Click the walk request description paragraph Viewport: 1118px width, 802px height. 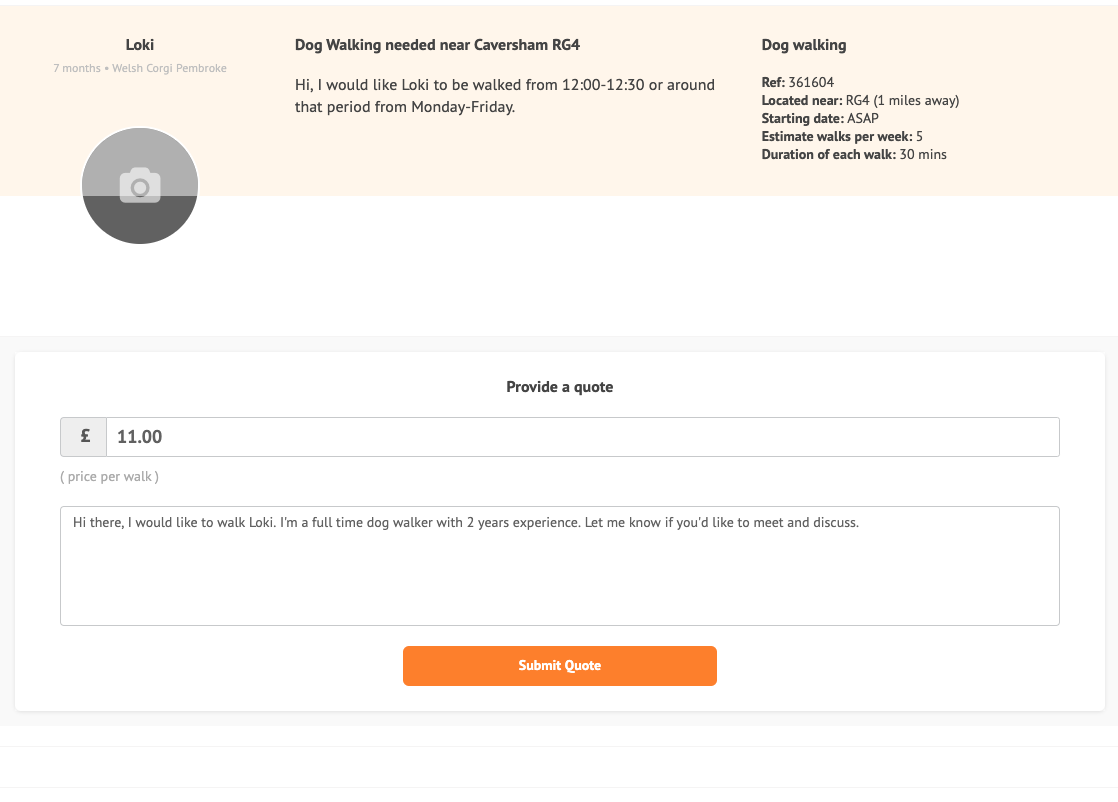(x=505, y=96)
